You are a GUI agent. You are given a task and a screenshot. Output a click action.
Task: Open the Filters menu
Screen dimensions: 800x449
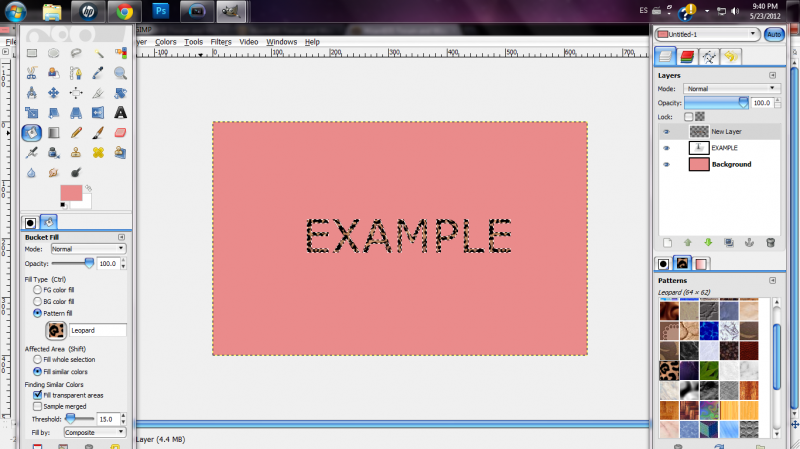point(221,42)
